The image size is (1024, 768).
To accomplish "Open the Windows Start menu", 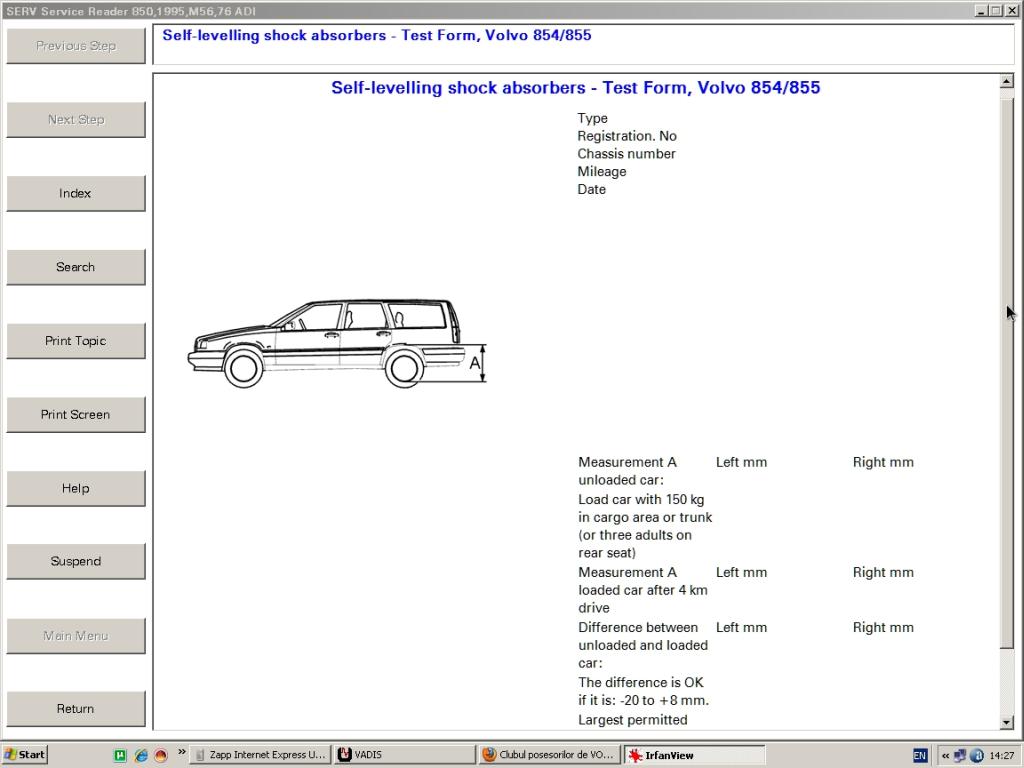I will [25, 755].
